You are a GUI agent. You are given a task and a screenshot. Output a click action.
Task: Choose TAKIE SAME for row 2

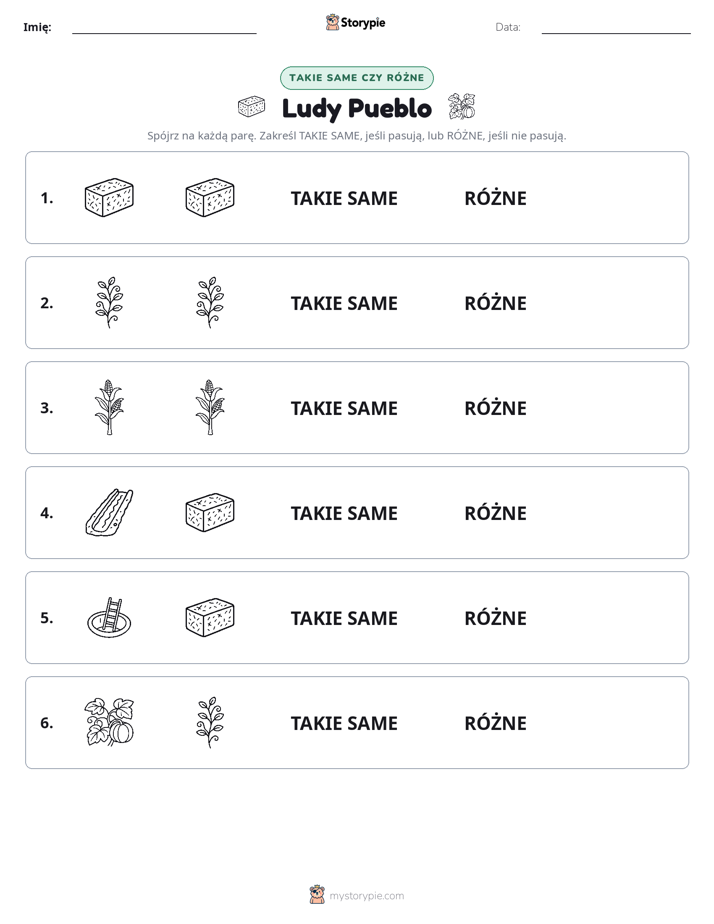(344, 303)
